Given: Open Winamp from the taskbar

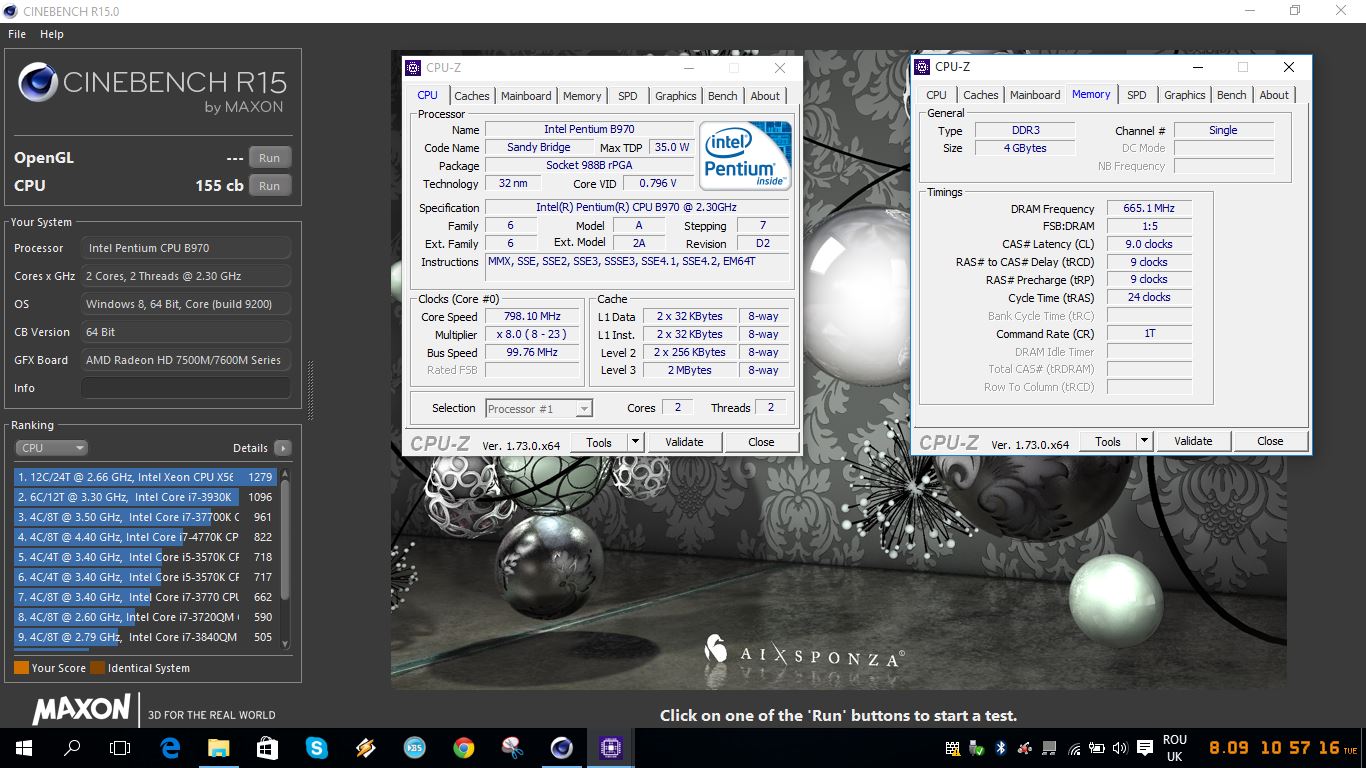Looking at the screenshot, I should [365, 747].
